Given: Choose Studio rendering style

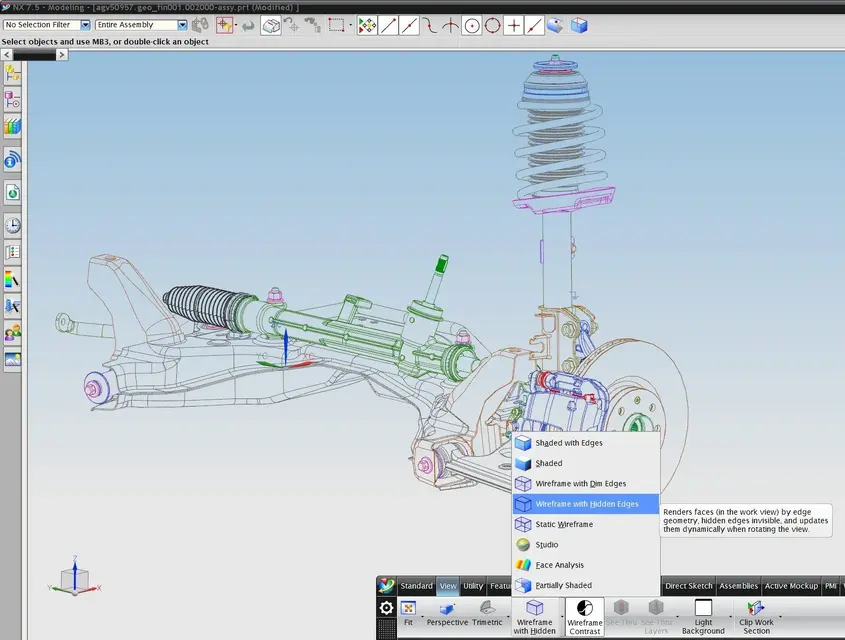Looking at the screenshot, I should pyautogui.click(x=586, y=545).
